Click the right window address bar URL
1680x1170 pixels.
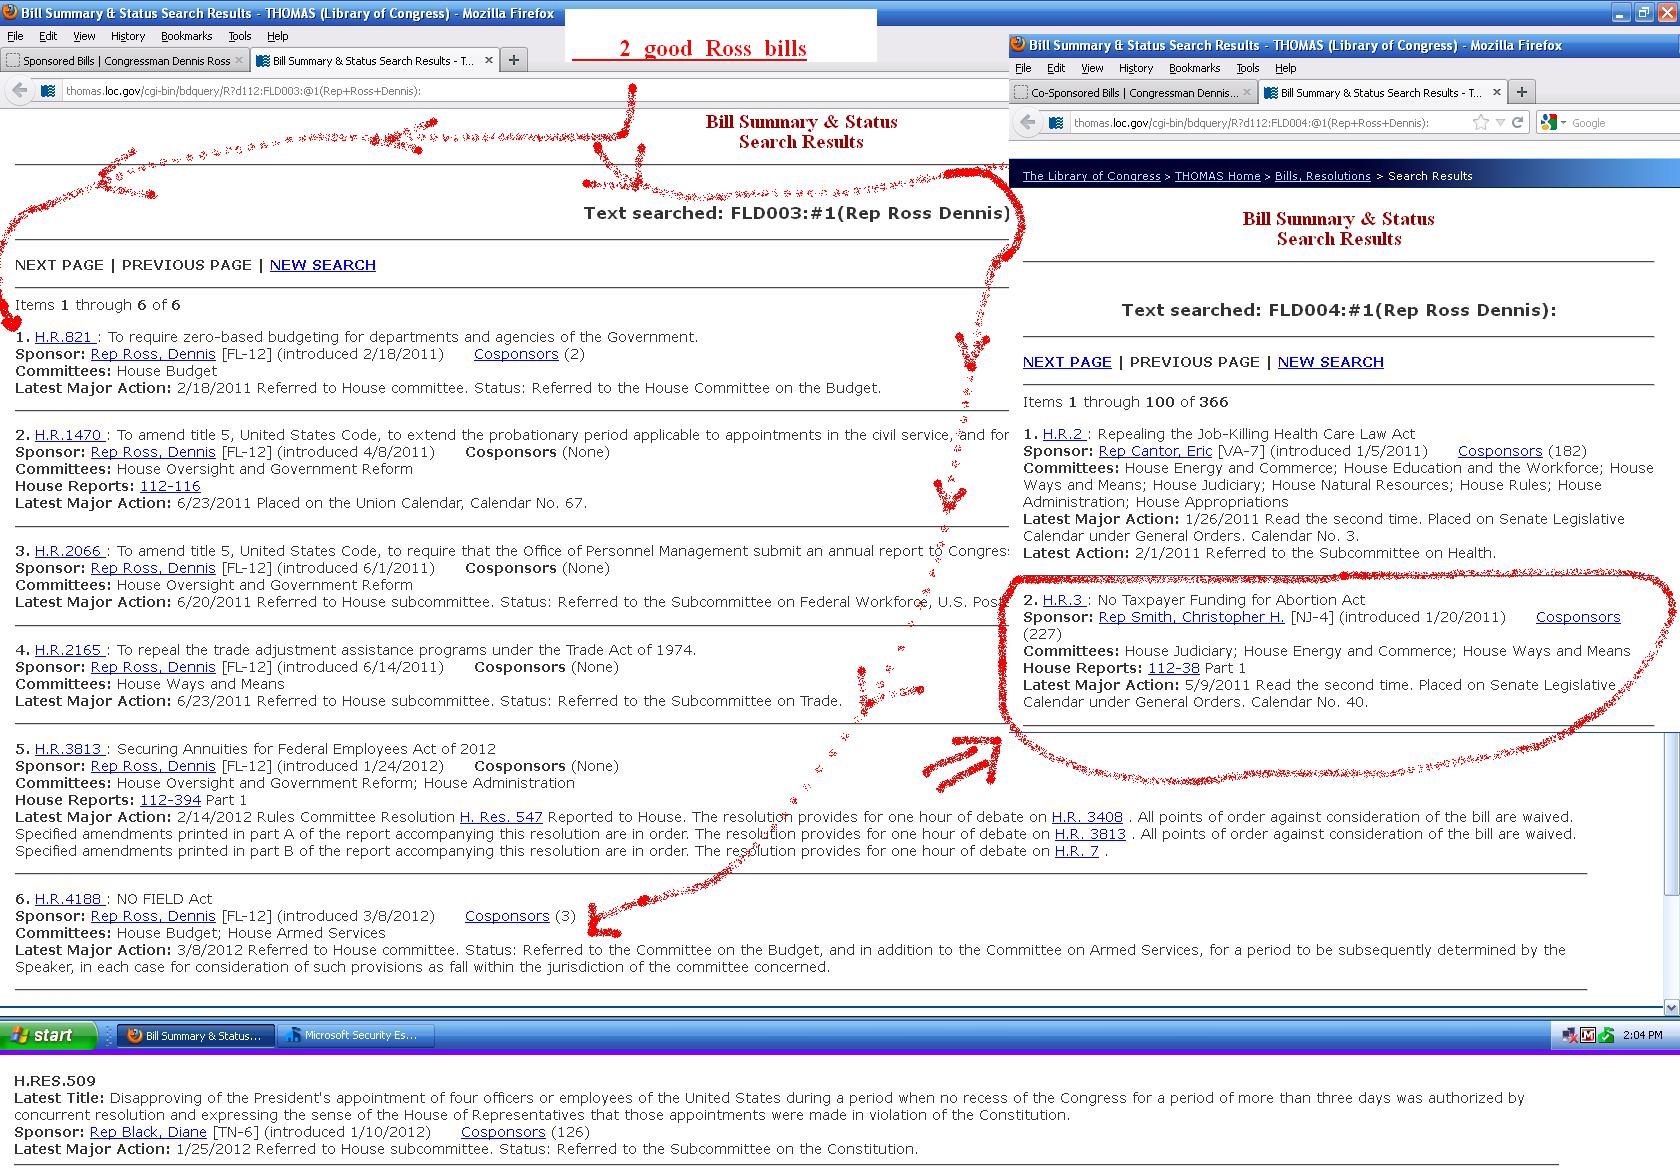[x=1250, y=123]
